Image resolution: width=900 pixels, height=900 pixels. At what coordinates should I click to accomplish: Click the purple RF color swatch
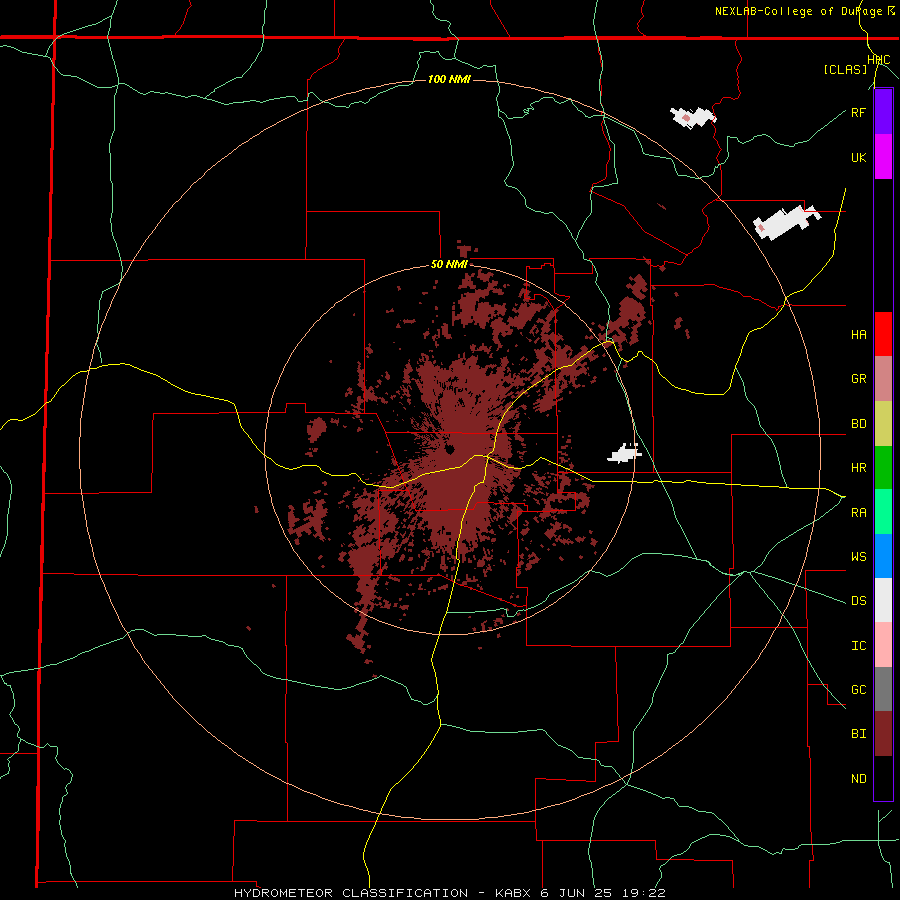coord(883,112)
